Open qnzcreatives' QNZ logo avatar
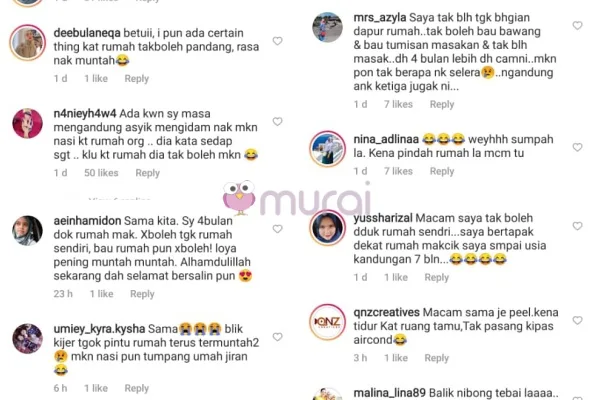This screenshot has height=400, width=600. click(x=327, y=322)
